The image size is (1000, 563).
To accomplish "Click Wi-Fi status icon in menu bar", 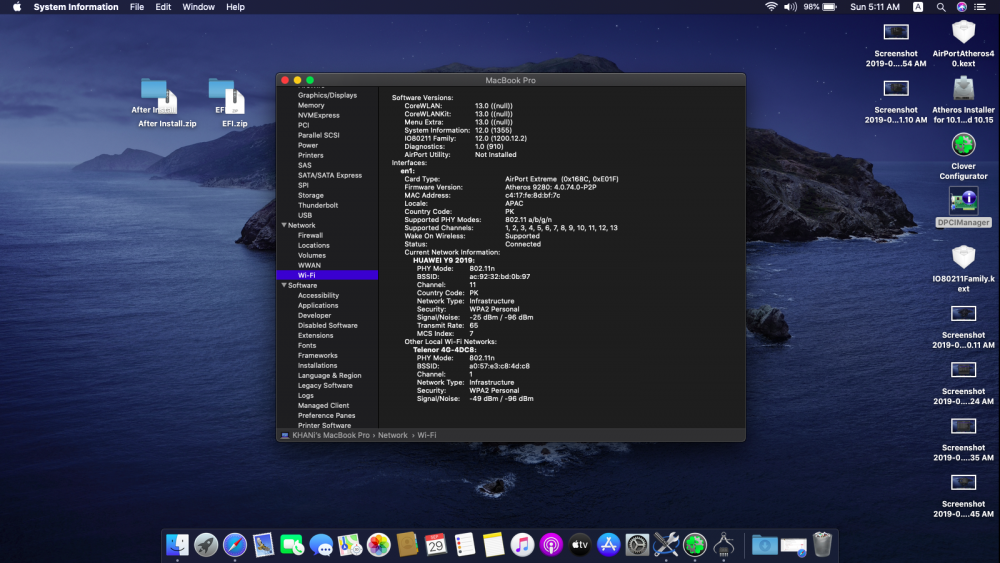I will [771, 7].
